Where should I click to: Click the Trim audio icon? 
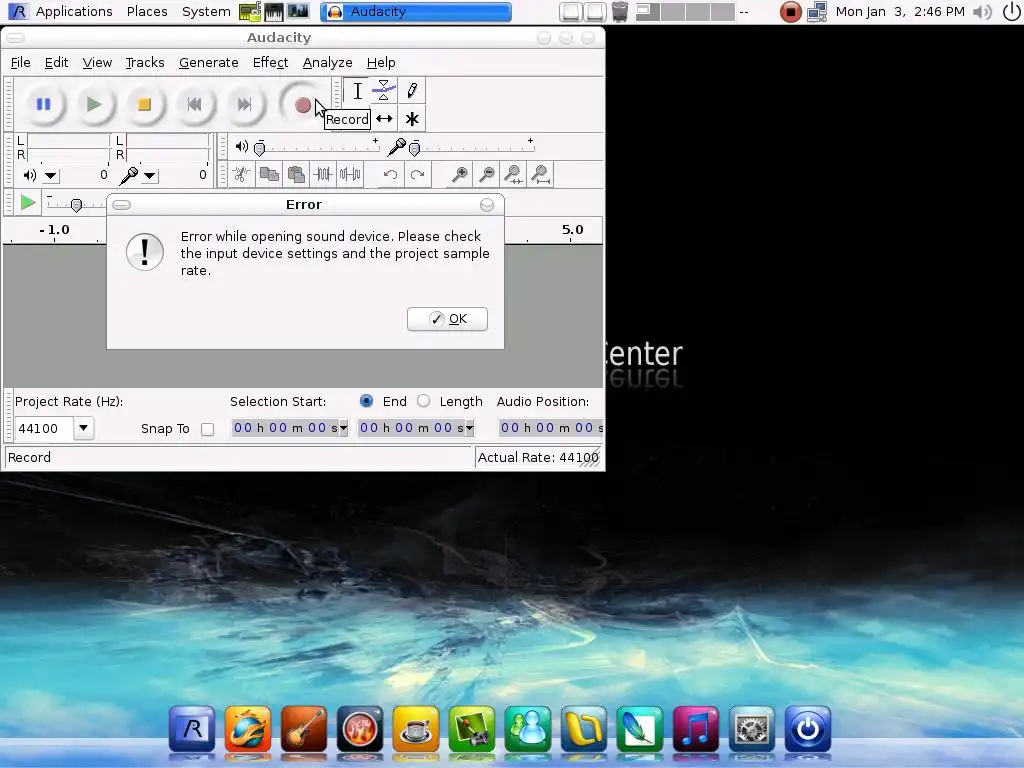coord(323,174)
